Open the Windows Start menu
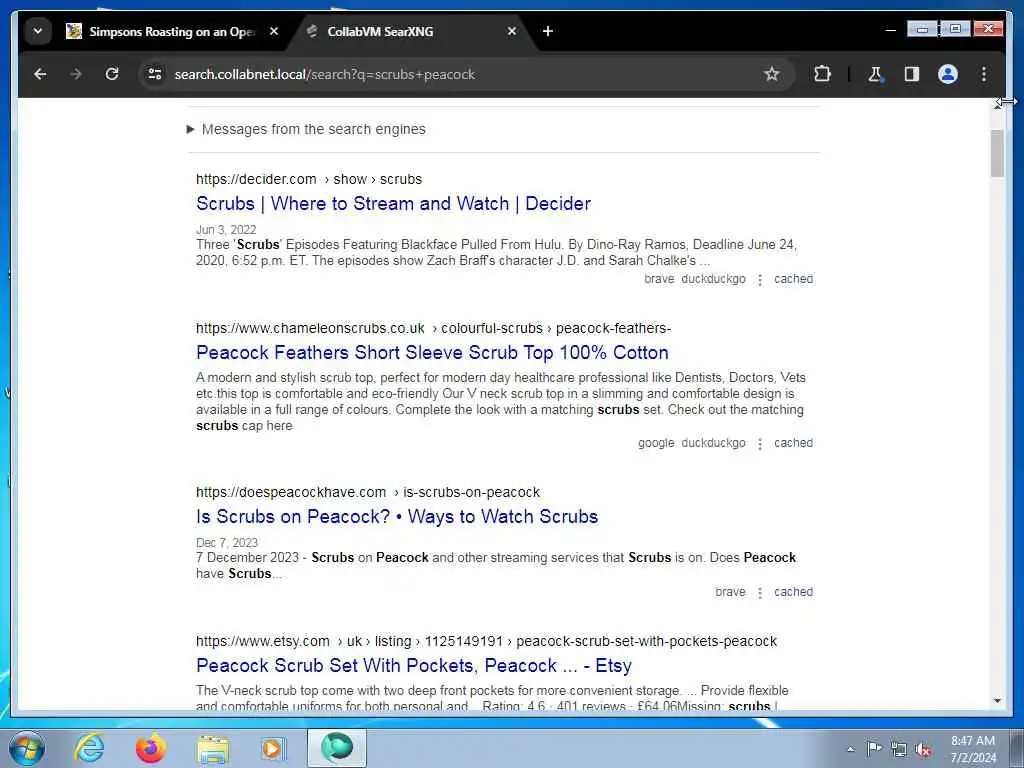 pos(27,748)
